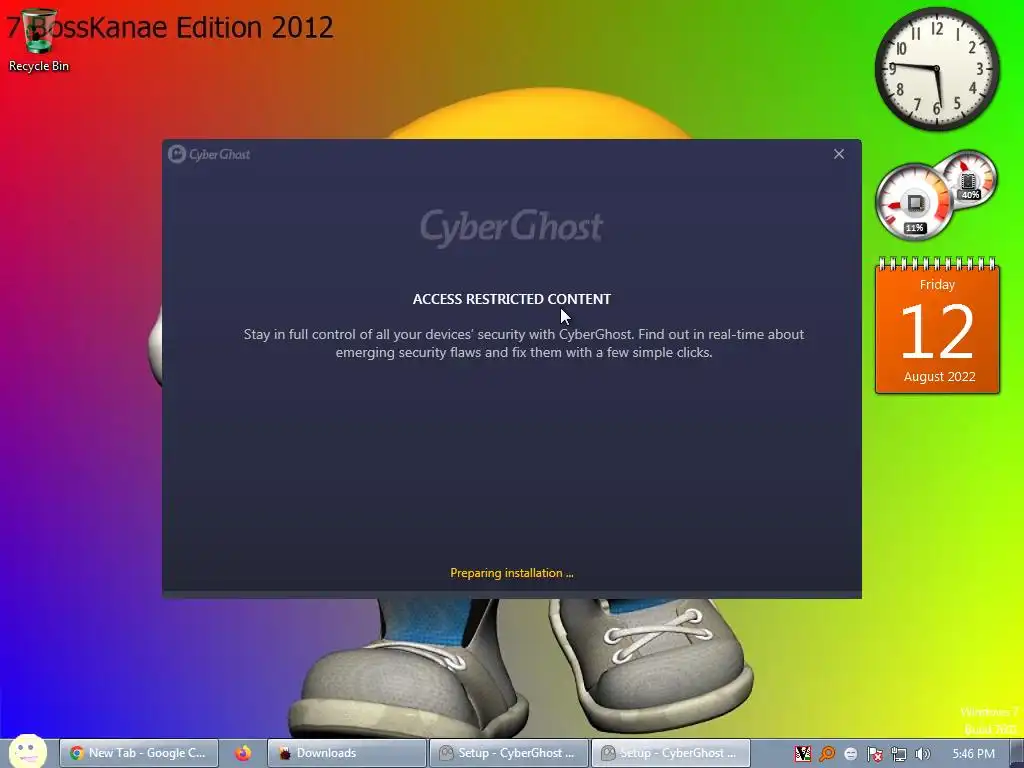1024x768 pixels.
Task: Click the 'ACCESS RESTRICTED CONTENT' heading
Action: coord(511,299)
